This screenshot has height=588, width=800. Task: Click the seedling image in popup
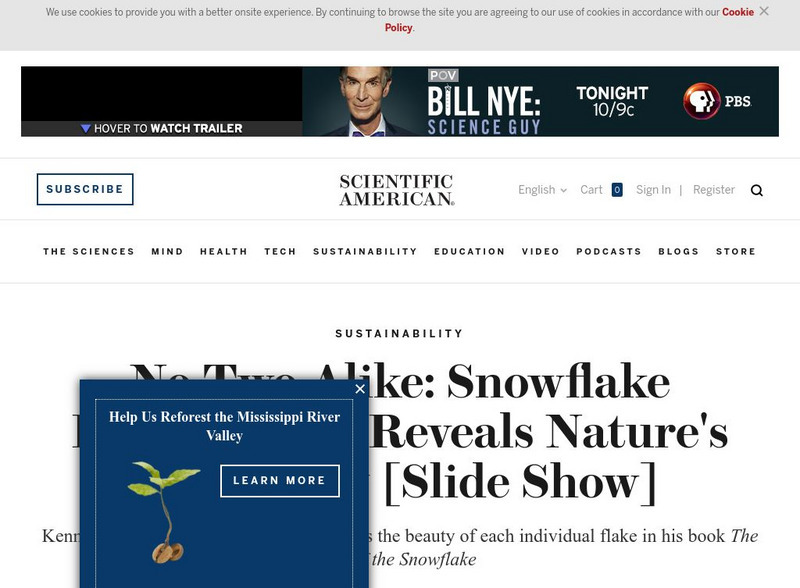point(163,512)
